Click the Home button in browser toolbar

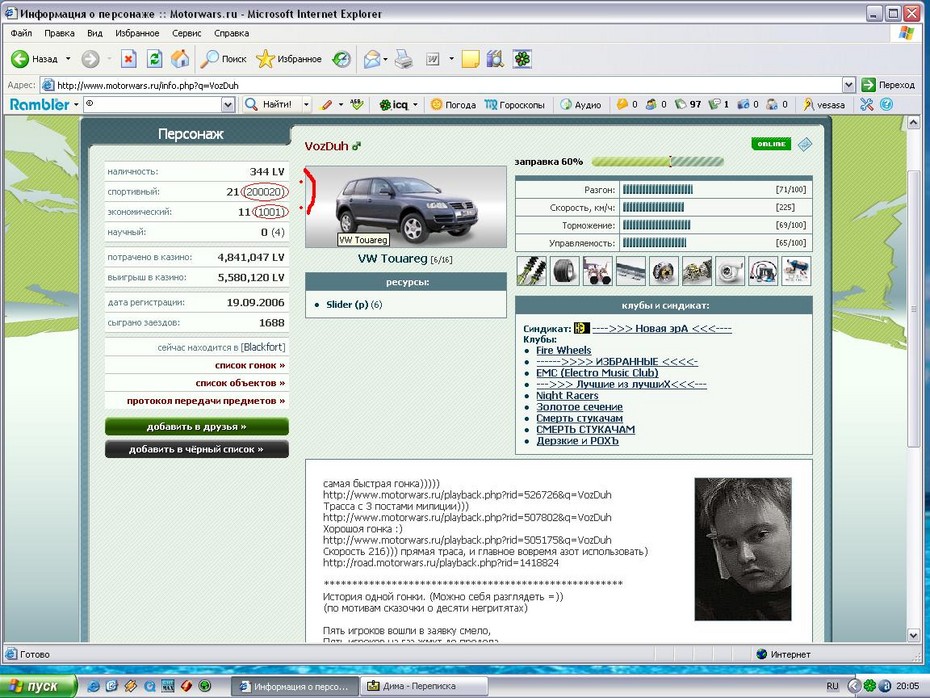180,59
